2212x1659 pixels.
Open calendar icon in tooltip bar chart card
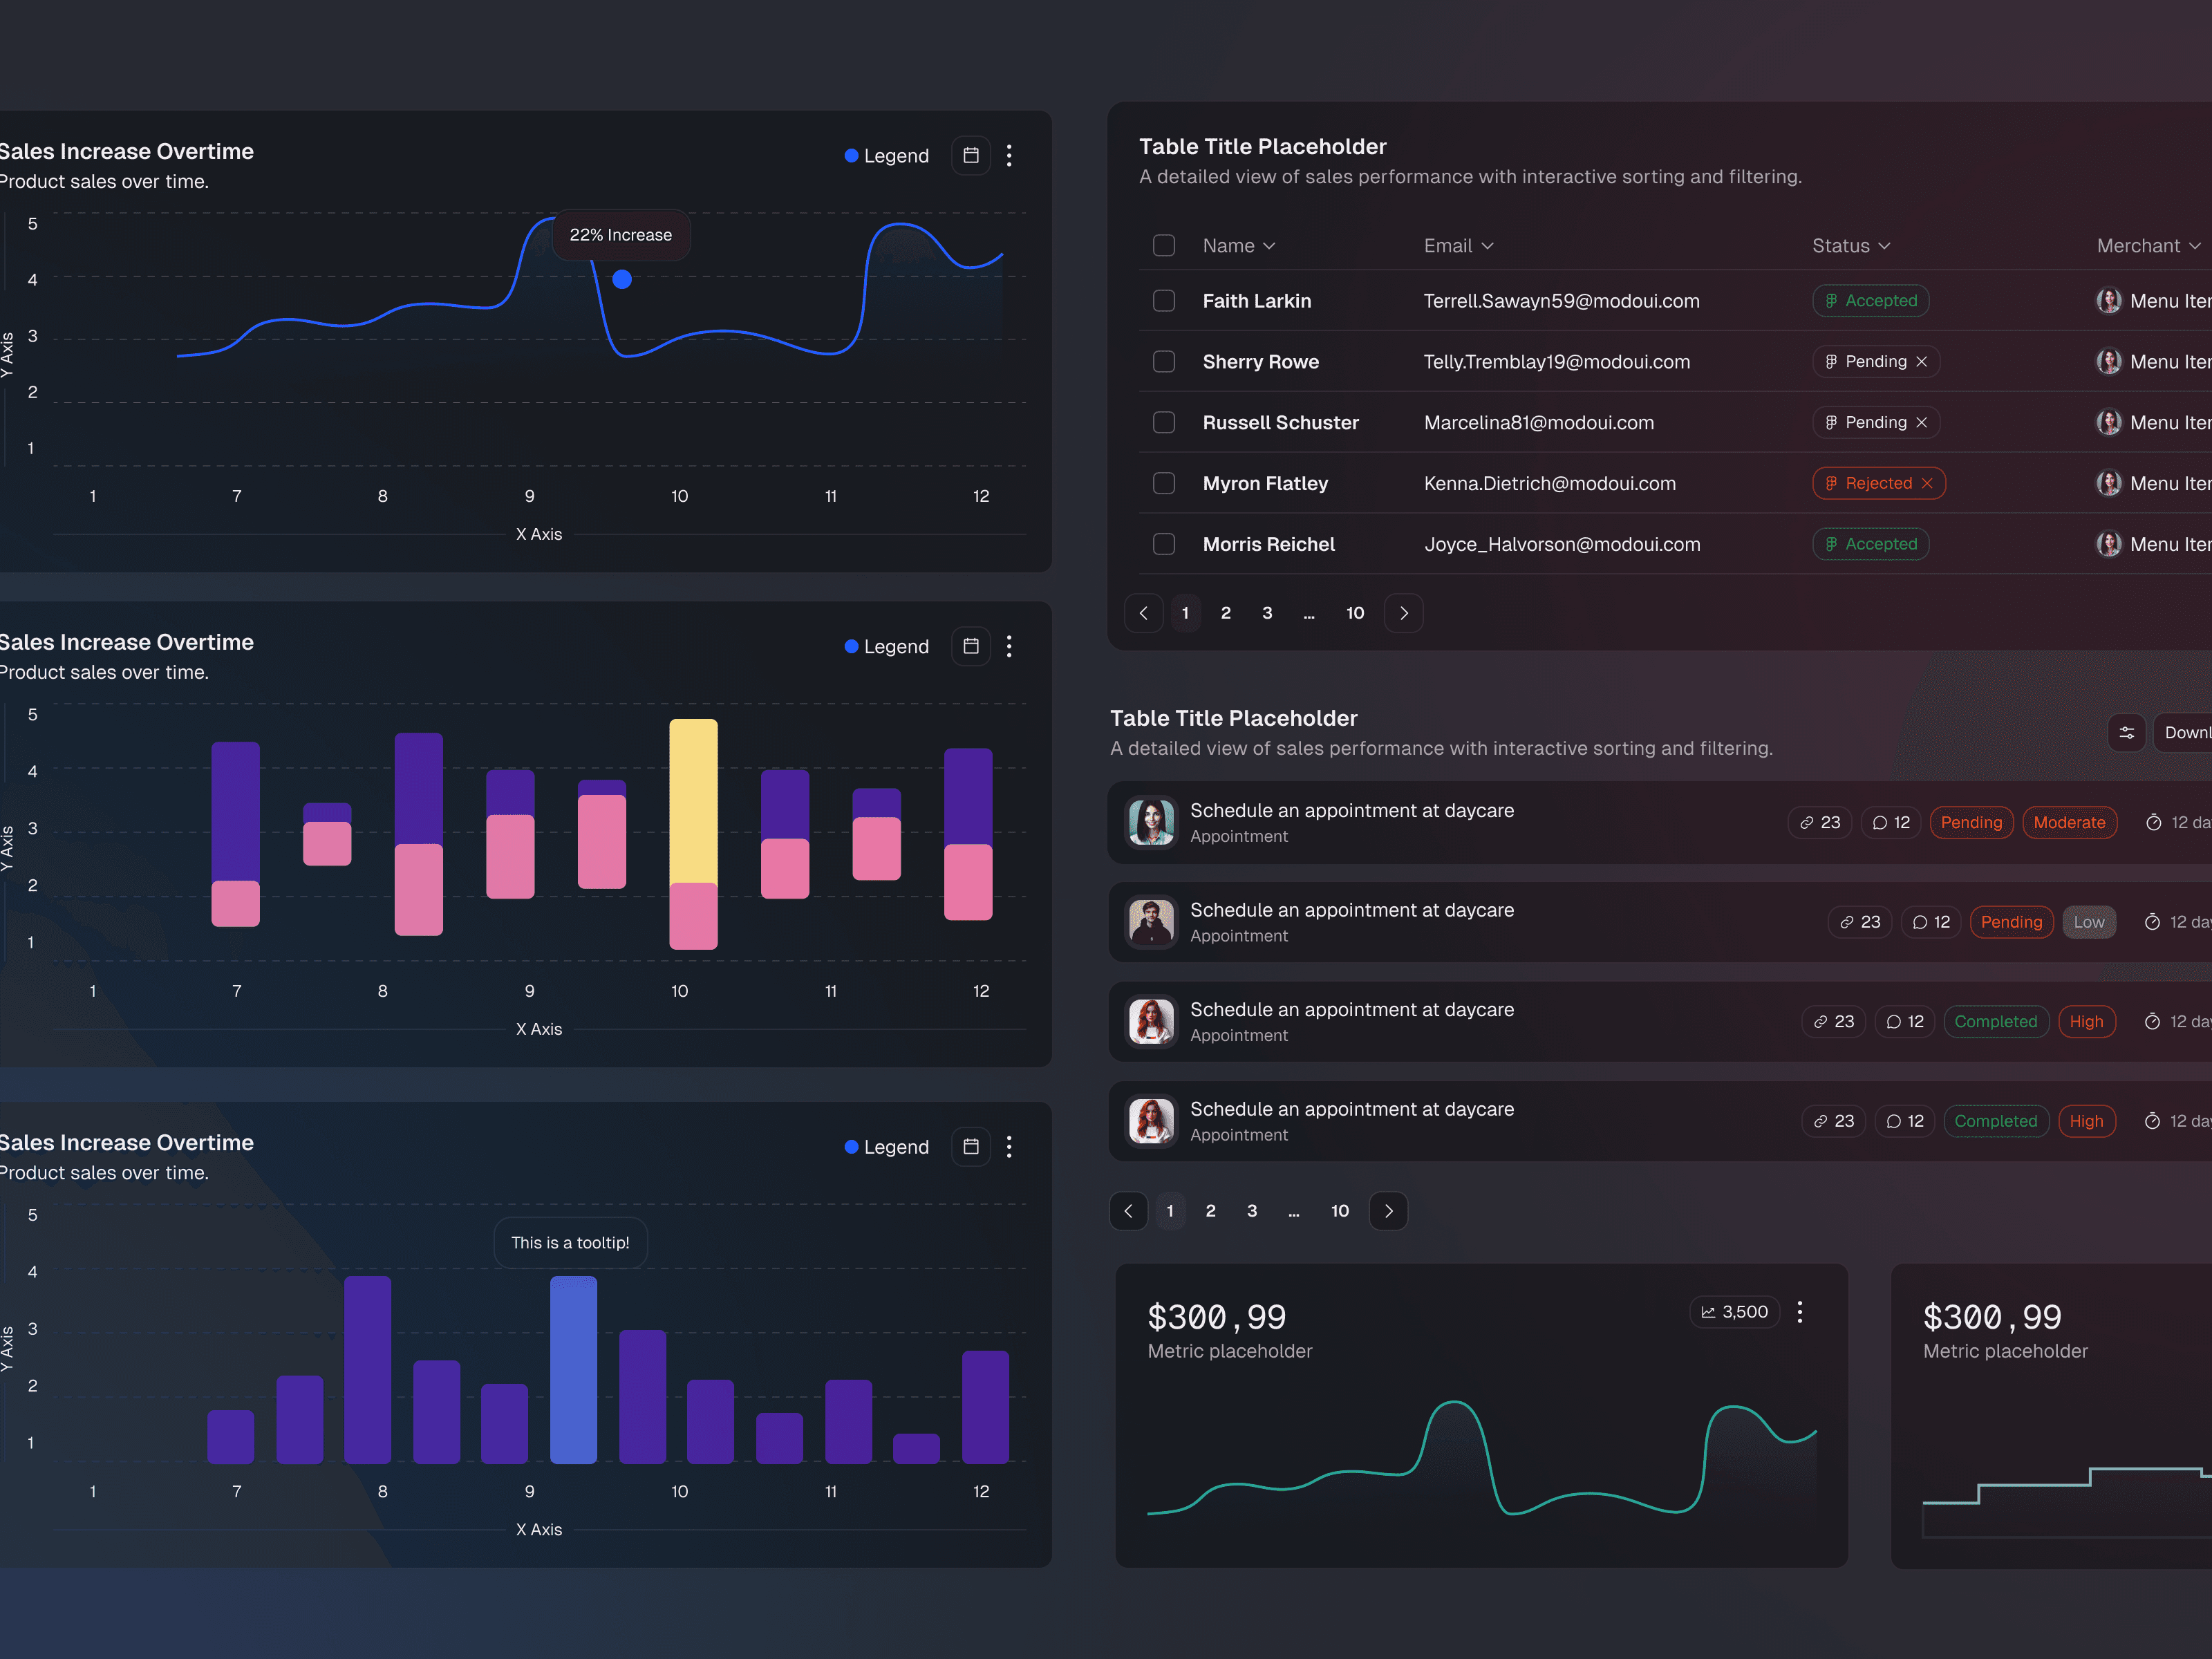click(970, 1146)
